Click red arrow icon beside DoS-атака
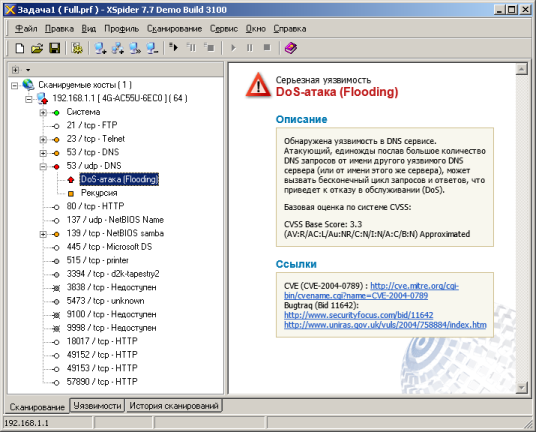 point(71,180)
